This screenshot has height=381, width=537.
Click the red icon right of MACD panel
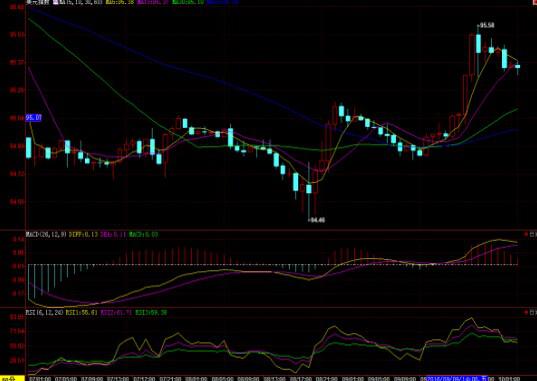coord(526,234)
